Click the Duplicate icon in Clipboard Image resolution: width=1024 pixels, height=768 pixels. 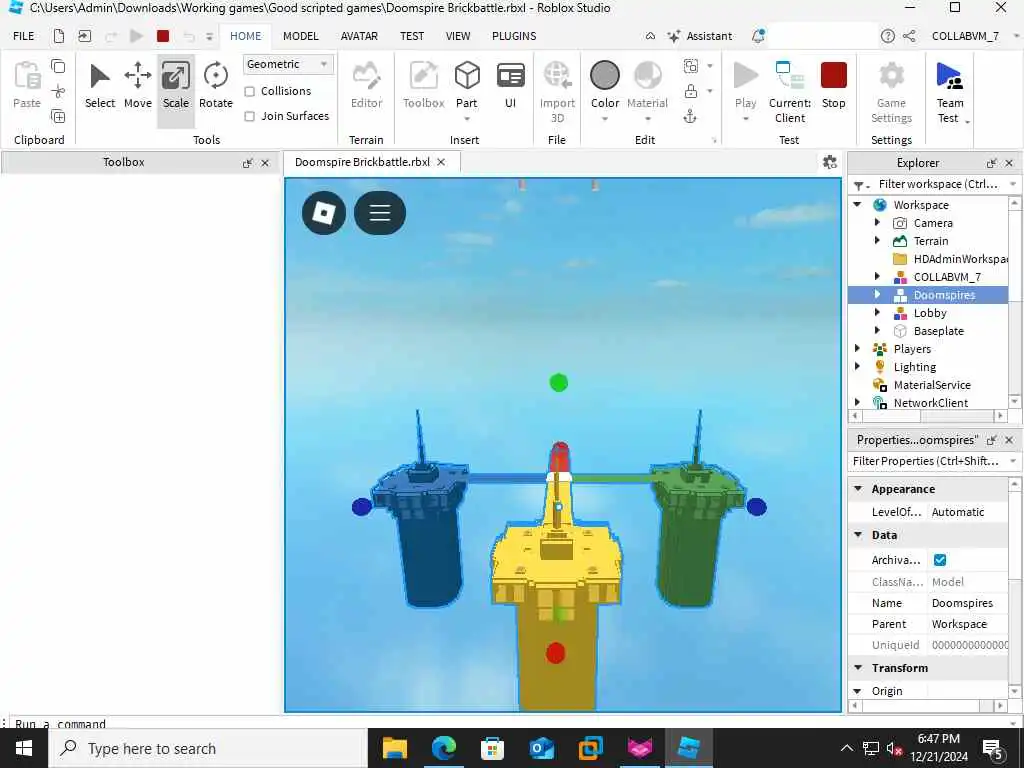tap(58, 117)
